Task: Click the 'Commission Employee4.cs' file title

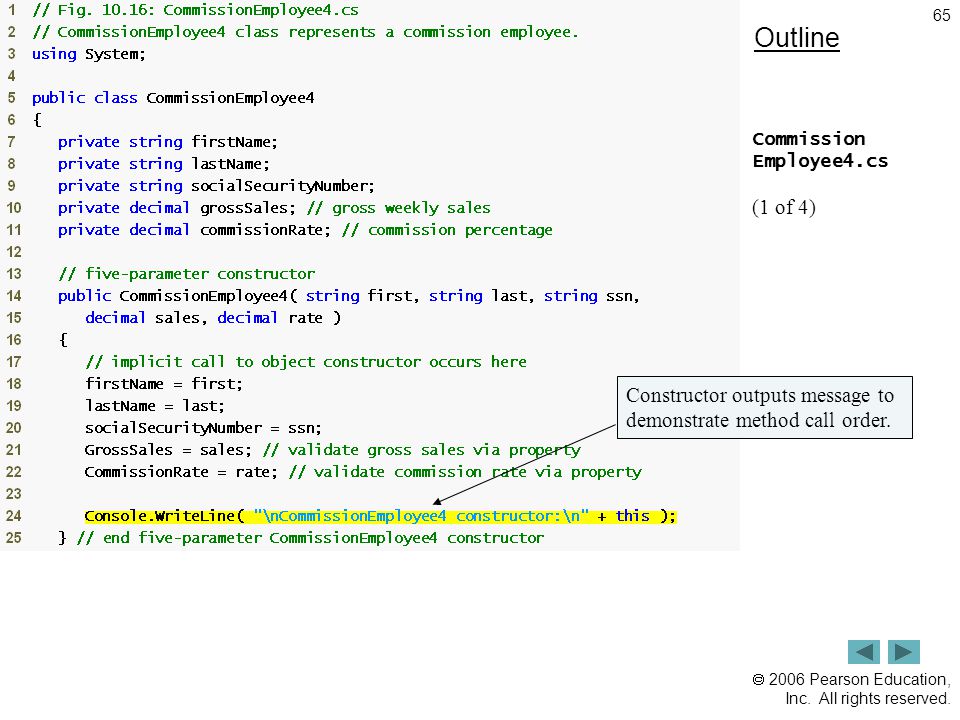Action: [x=820, y=150]
